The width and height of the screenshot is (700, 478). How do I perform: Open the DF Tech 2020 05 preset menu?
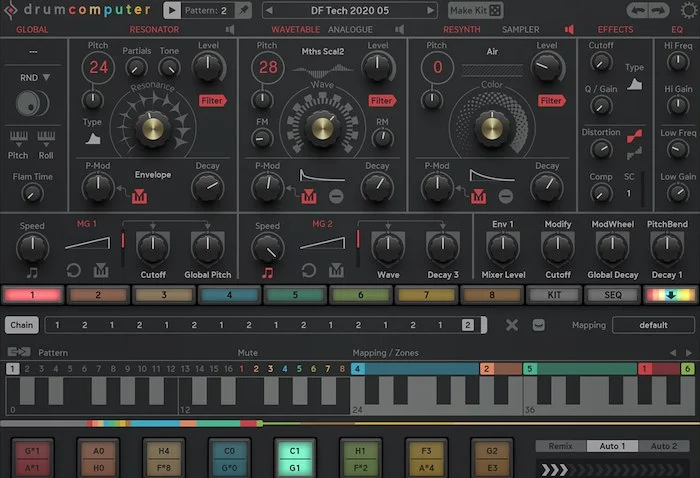[350, 10]
